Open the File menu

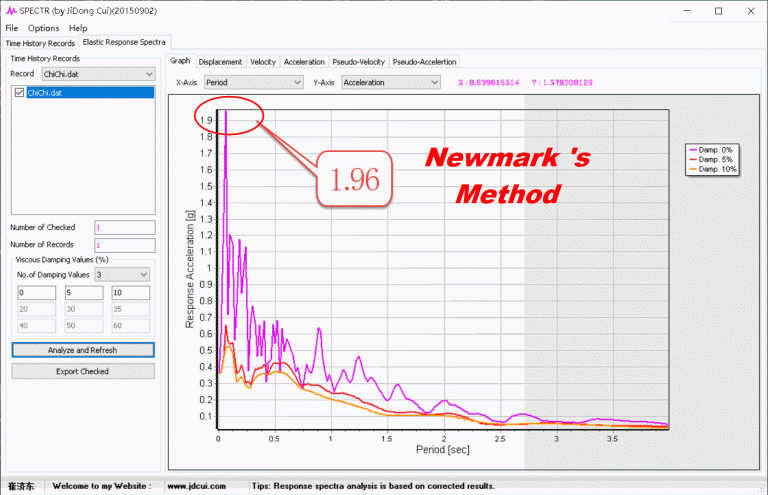tap(12, 28)
